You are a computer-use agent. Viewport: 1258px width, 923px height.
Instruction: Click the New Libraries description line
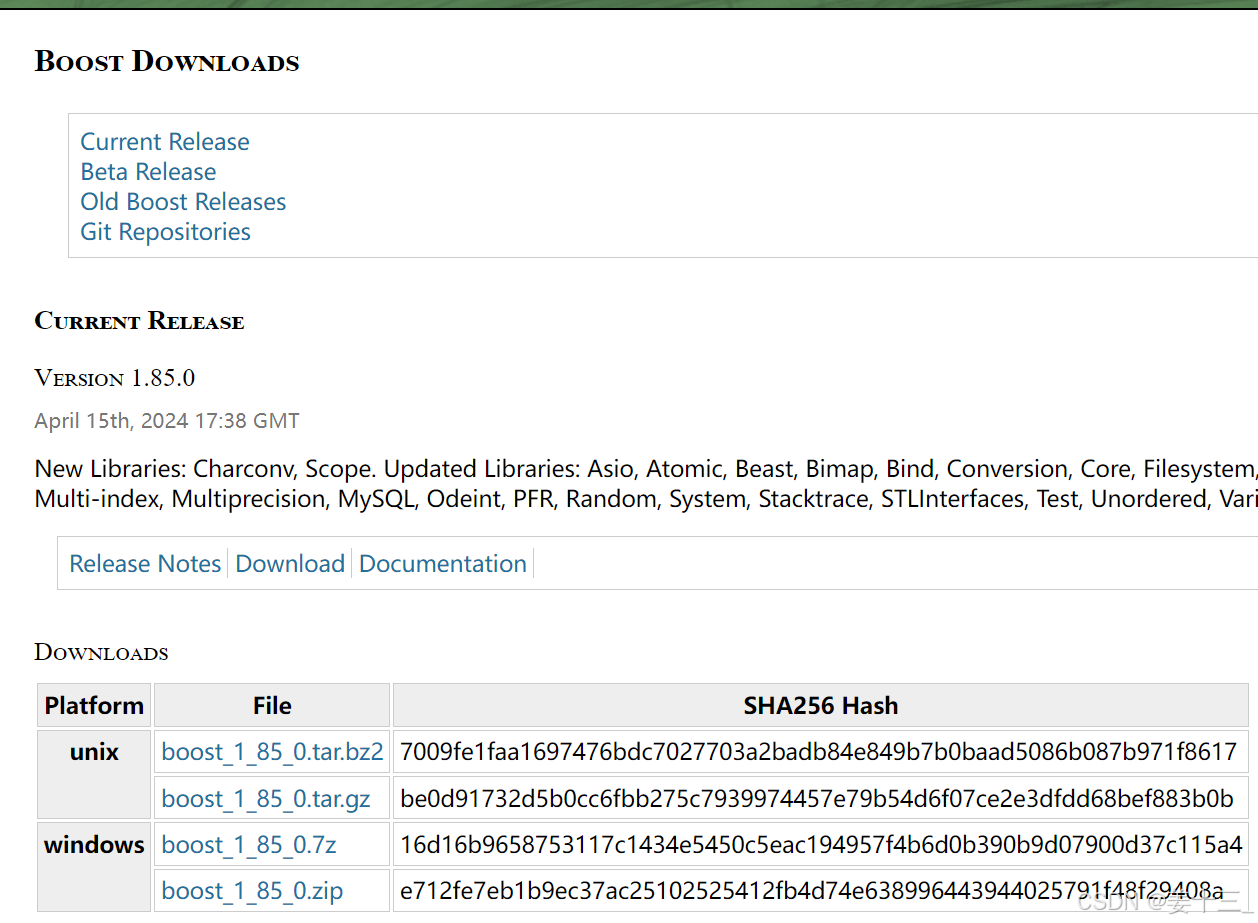646,469
